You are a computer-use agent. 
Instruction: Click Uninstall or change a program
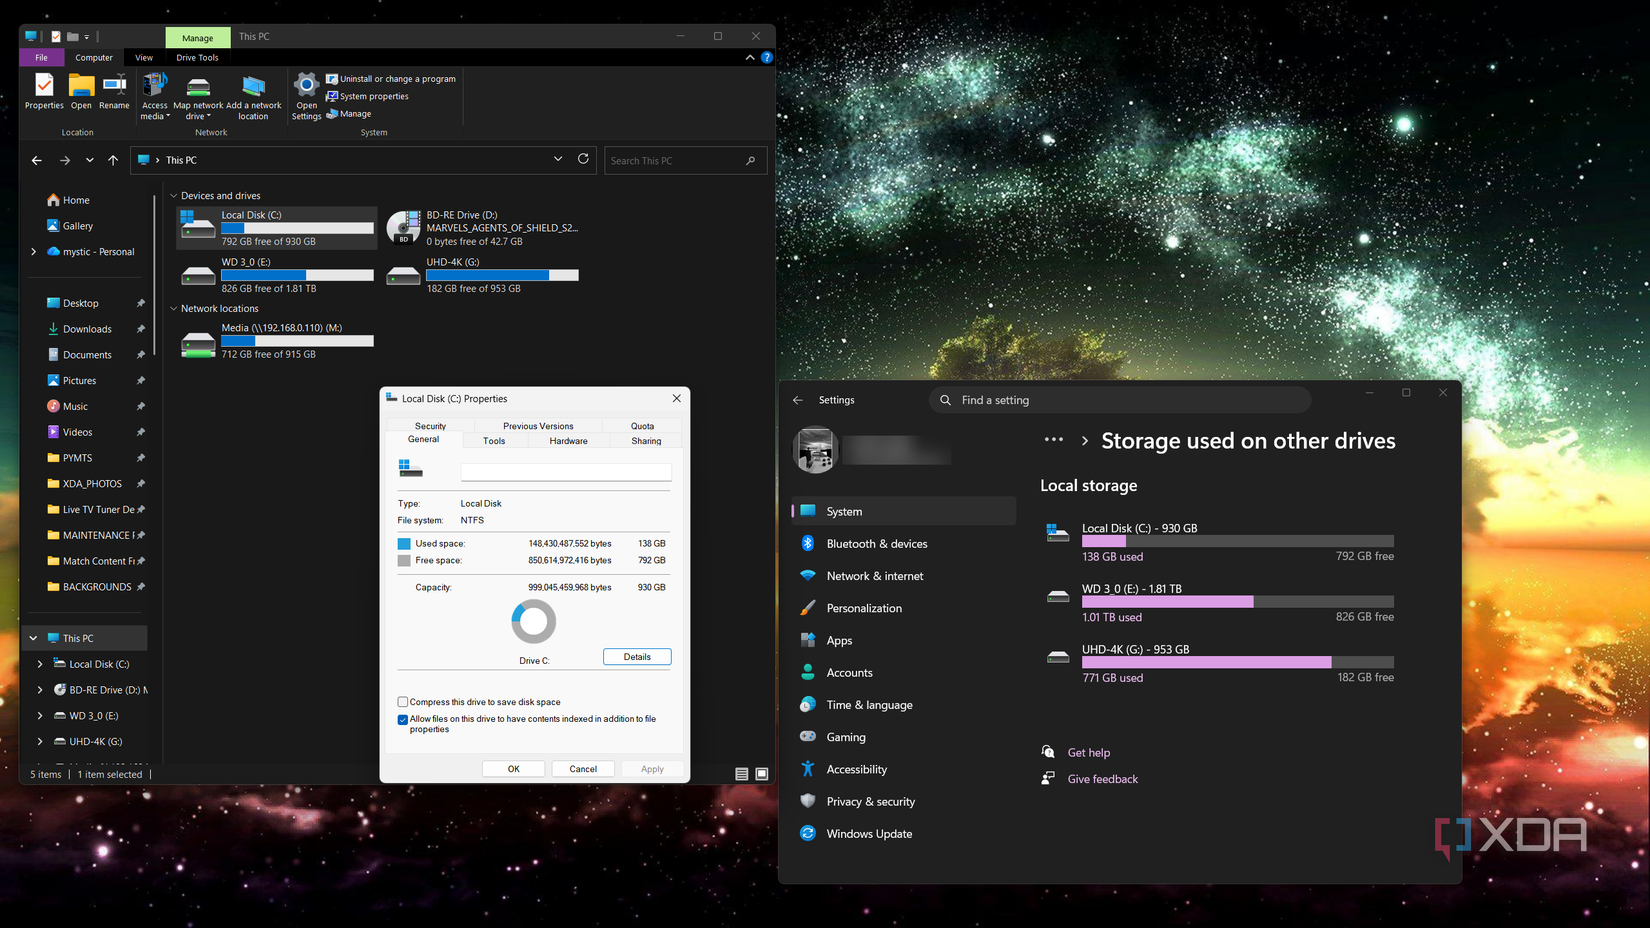point(391,79)
